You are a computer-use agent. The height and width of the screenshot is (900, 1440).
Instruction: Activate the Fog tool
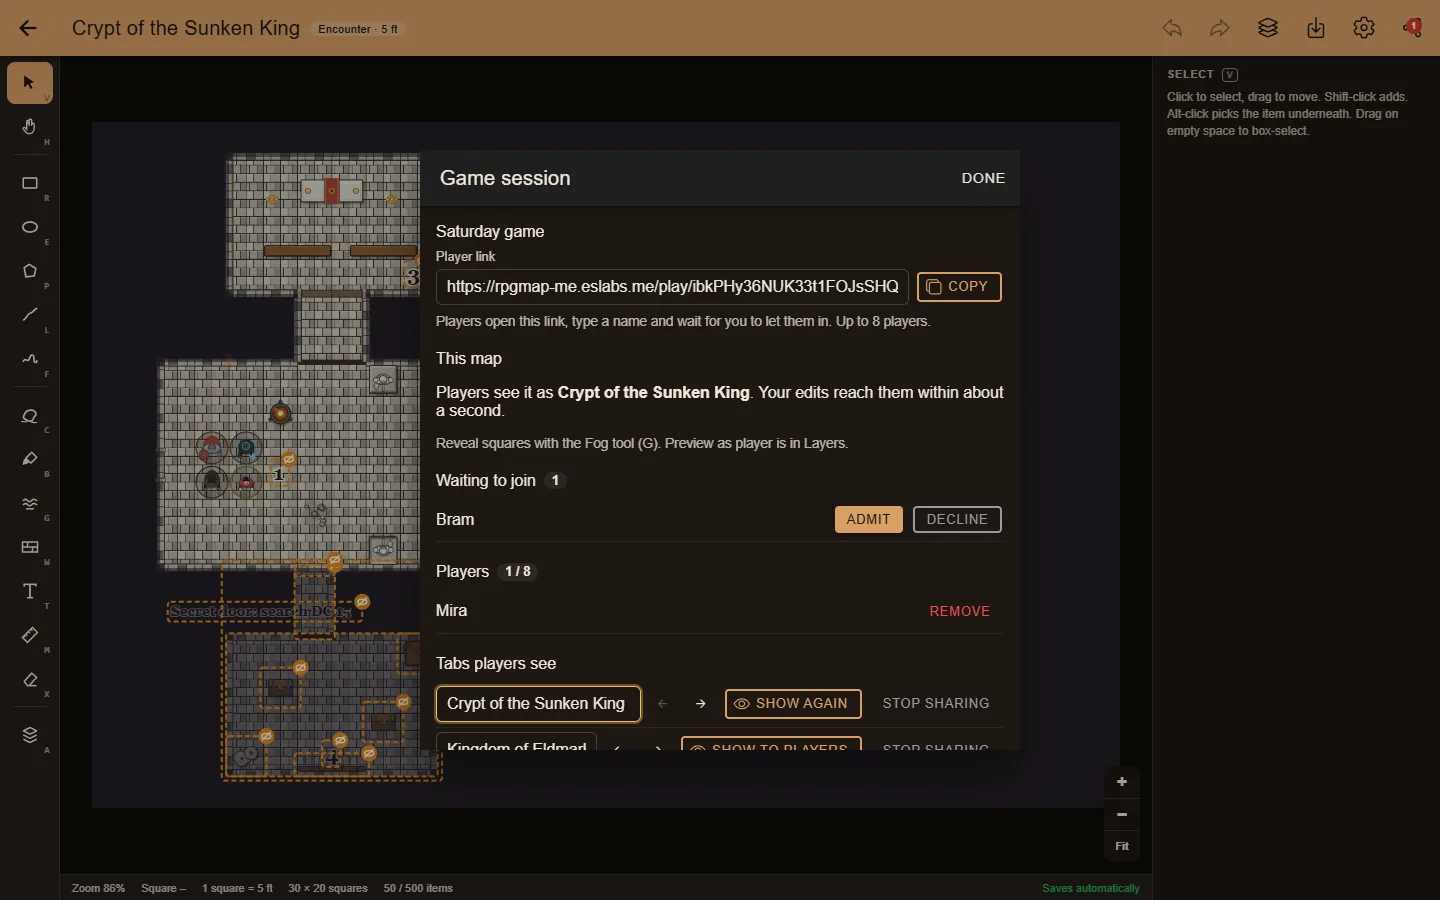tap(30, 503)
